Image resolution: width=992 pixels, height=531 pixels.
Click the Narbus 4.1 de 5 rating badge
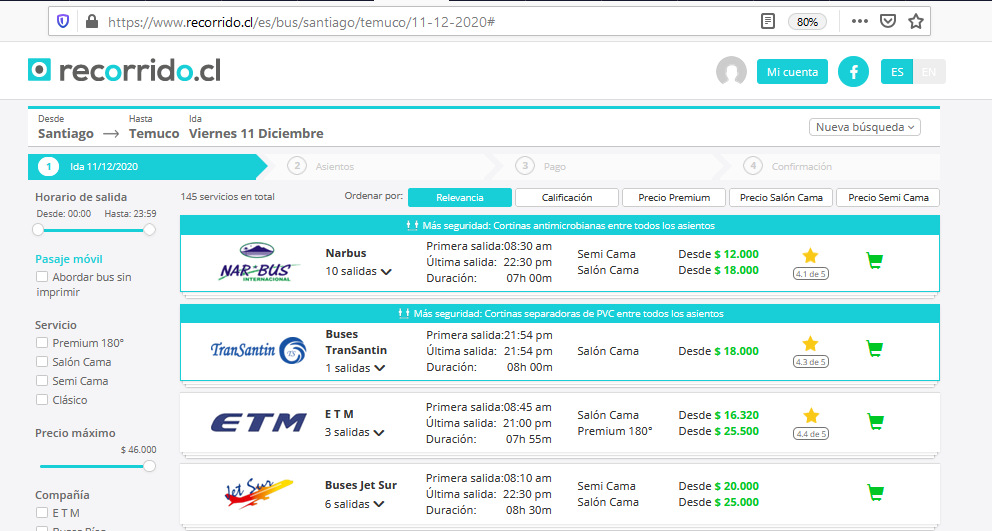pos(810,274)
